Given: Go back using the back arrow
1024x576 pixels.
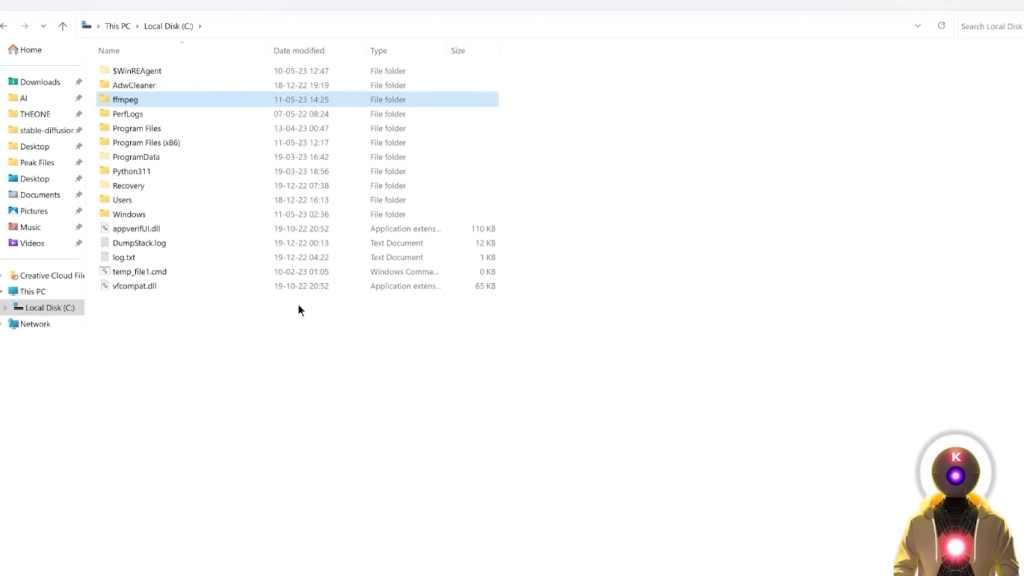Looking at the screenshot, I should (4, 26).
